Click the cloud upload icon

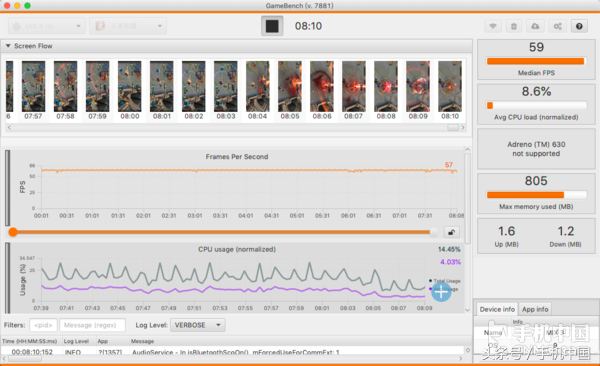coord(535,26)
